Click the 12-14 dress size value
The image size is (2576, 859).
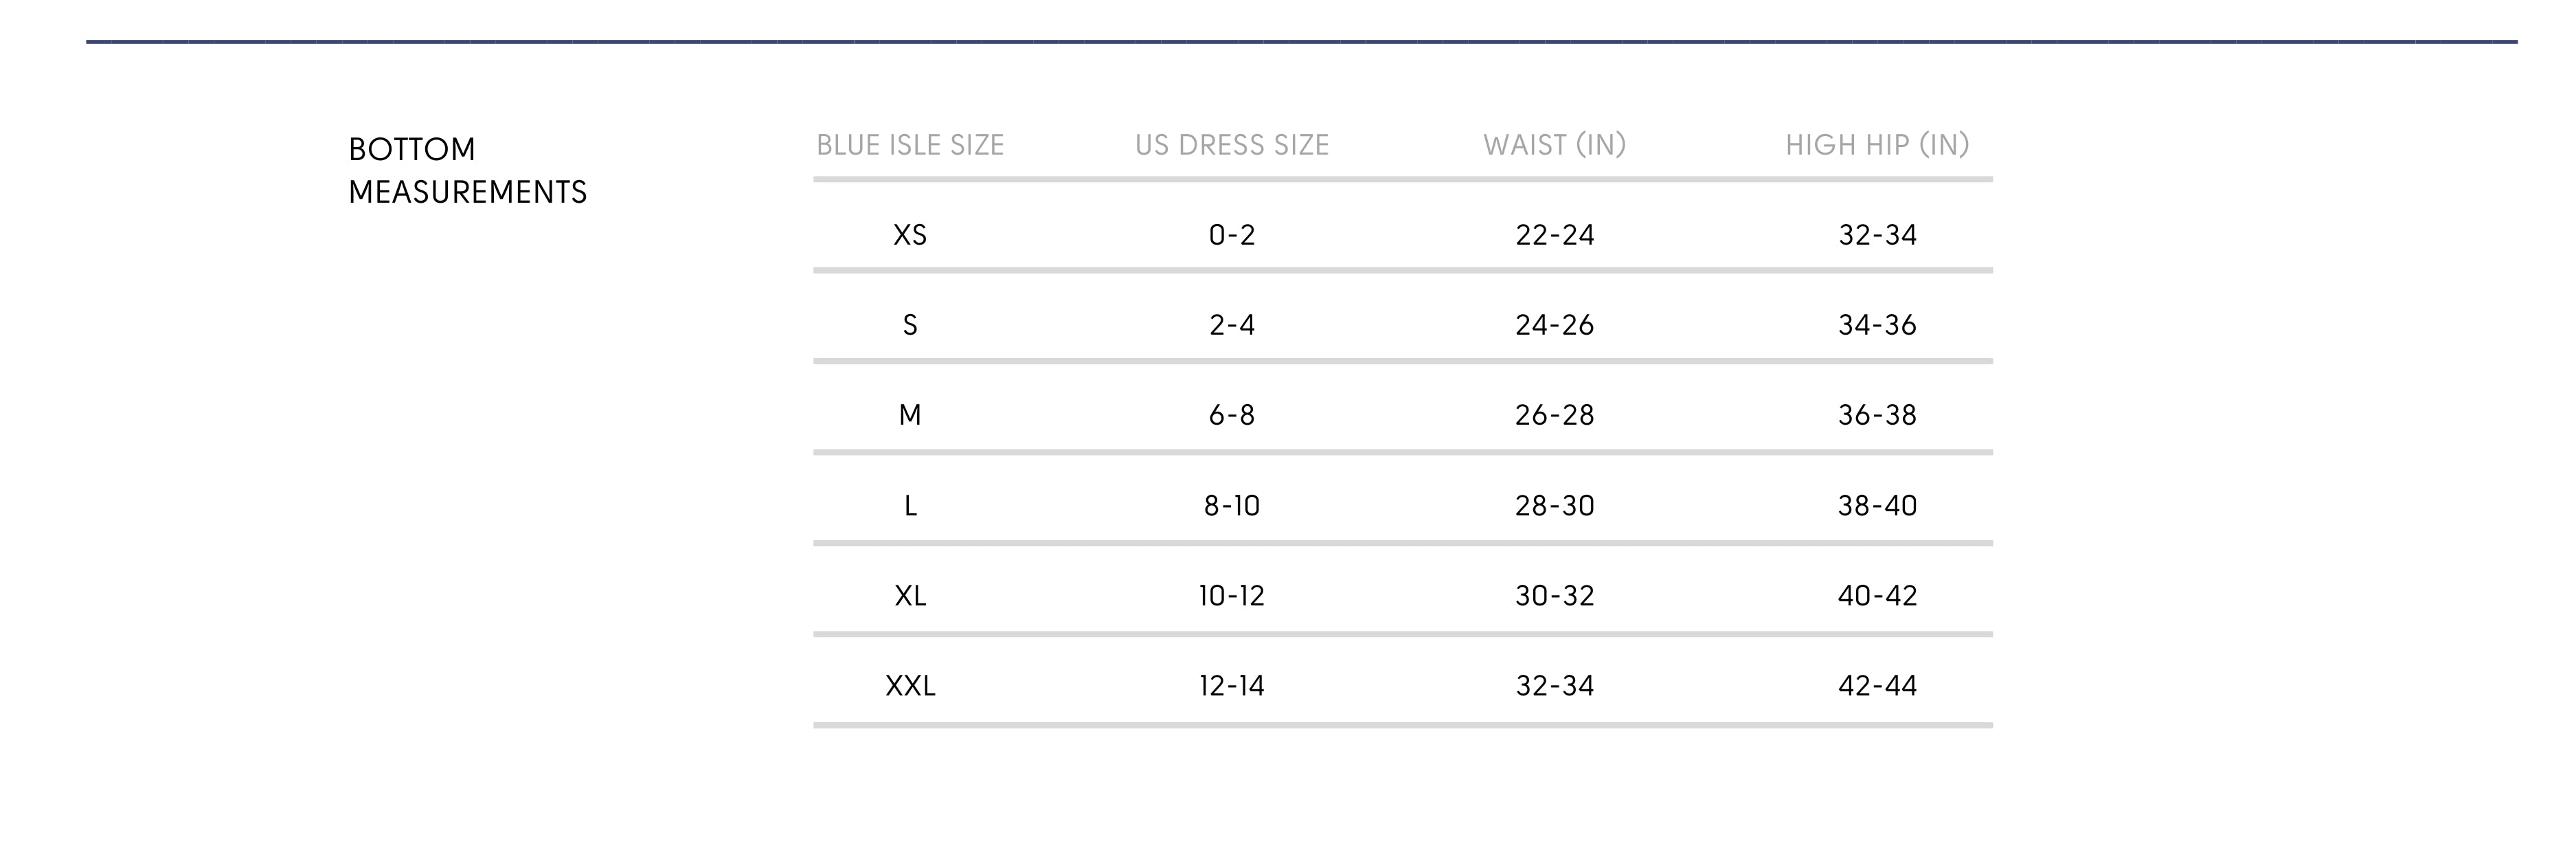(x=1231, y=686)
